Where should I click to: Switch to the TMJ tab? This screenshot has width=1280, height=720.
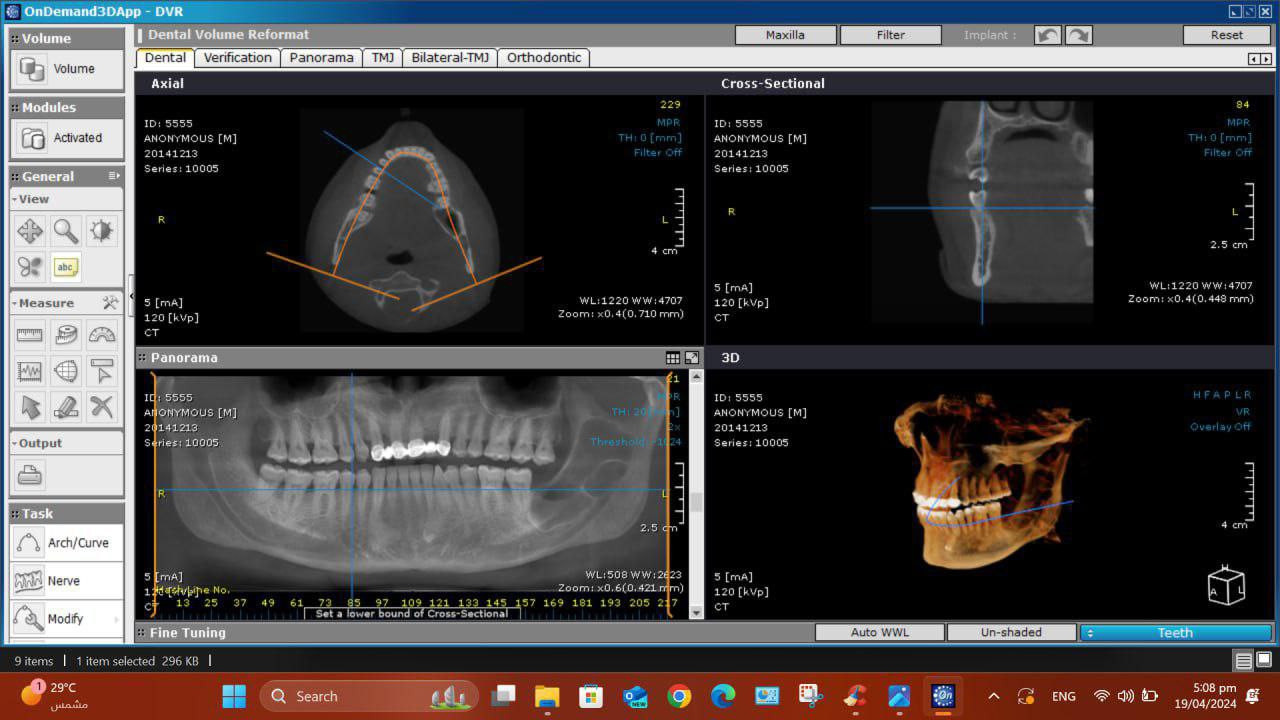coord(383,57)
